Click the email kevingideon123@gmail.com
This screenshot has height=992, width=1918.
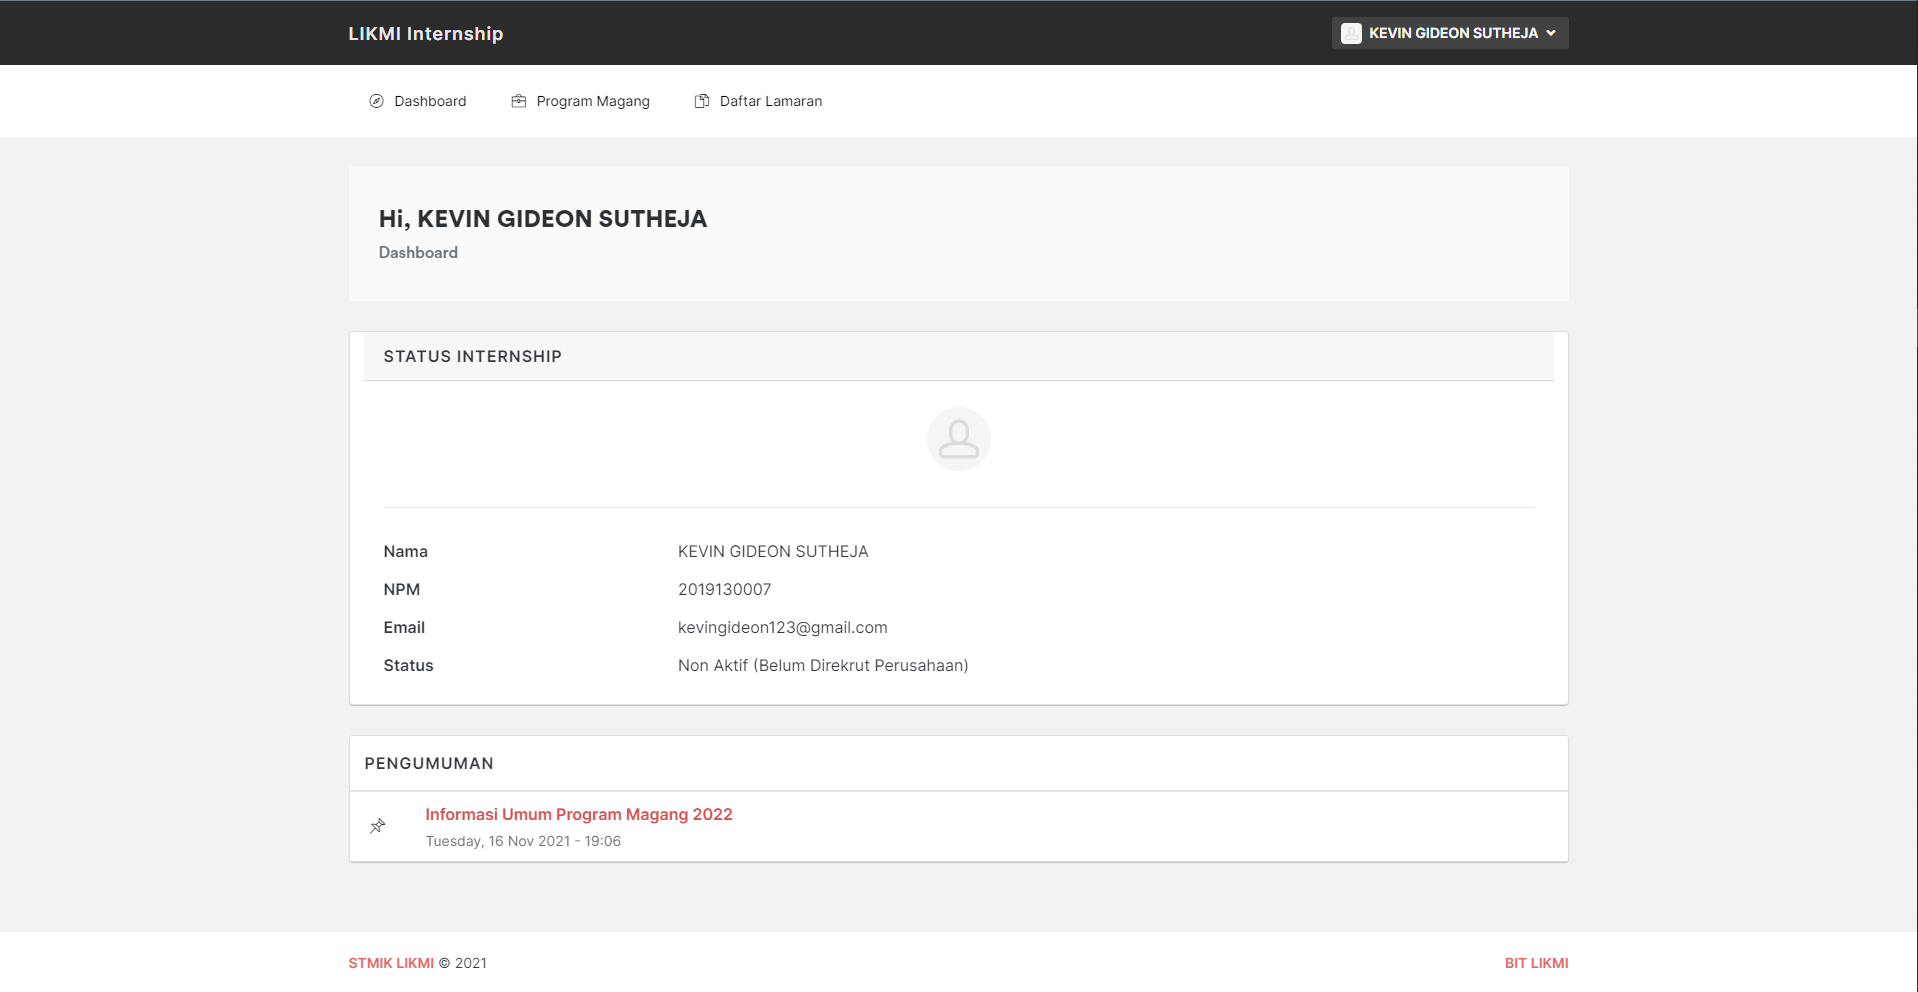pyautogui.click(x=783, y=627)
